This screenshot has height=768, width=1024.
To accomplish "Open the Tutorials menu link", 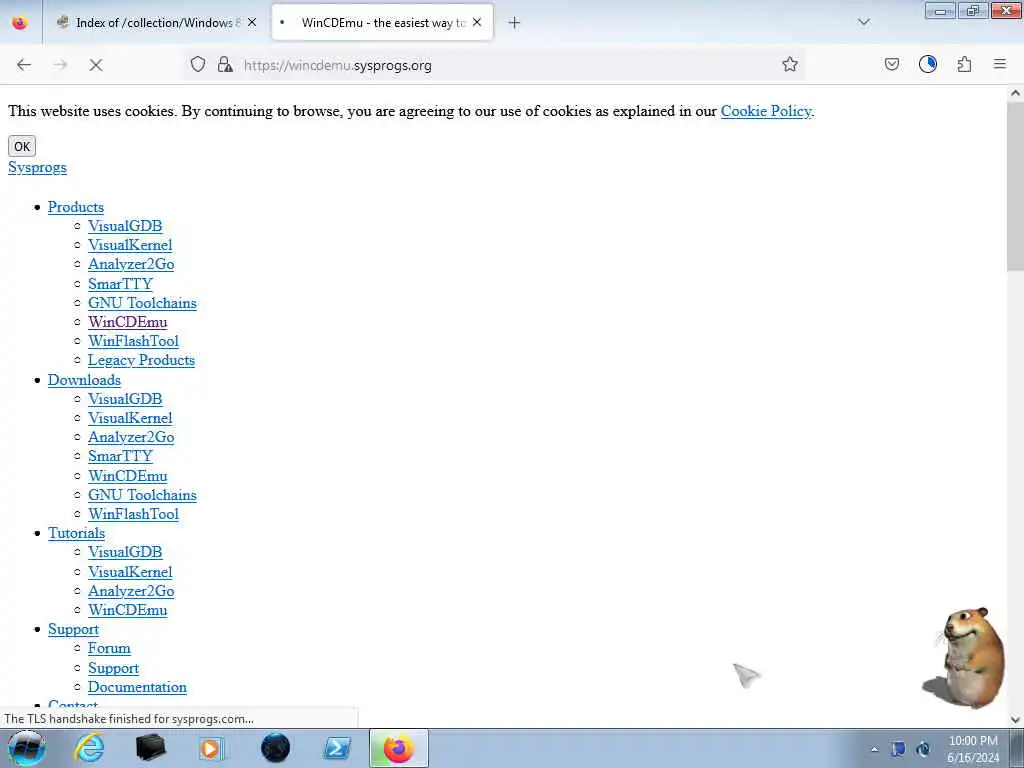I will coord(76,533).
